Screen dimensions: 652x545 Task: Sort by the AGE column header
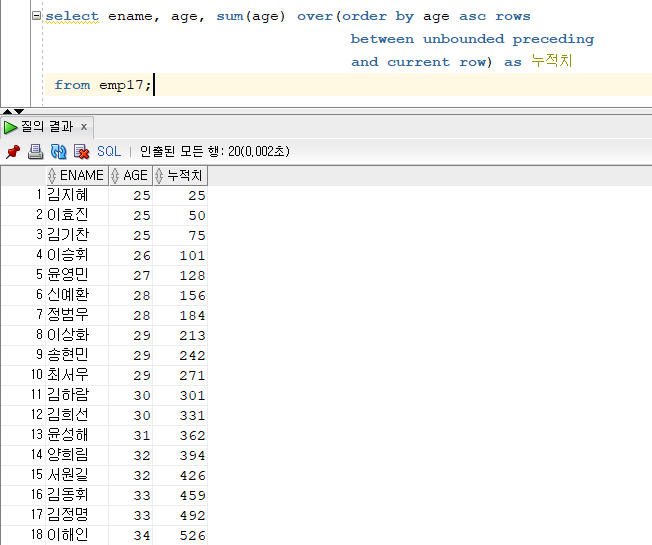coord(131,175)
